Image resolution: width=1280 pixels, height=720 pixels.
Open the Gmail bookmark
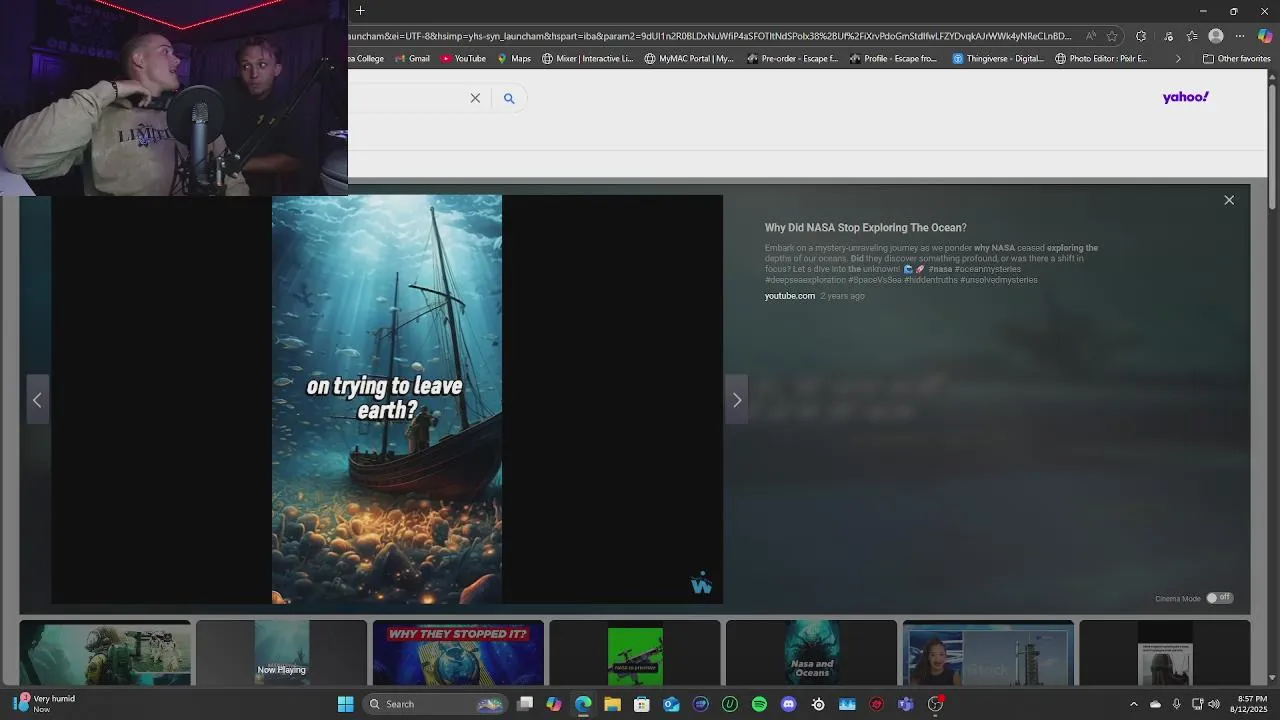click(x=413, y=59)
